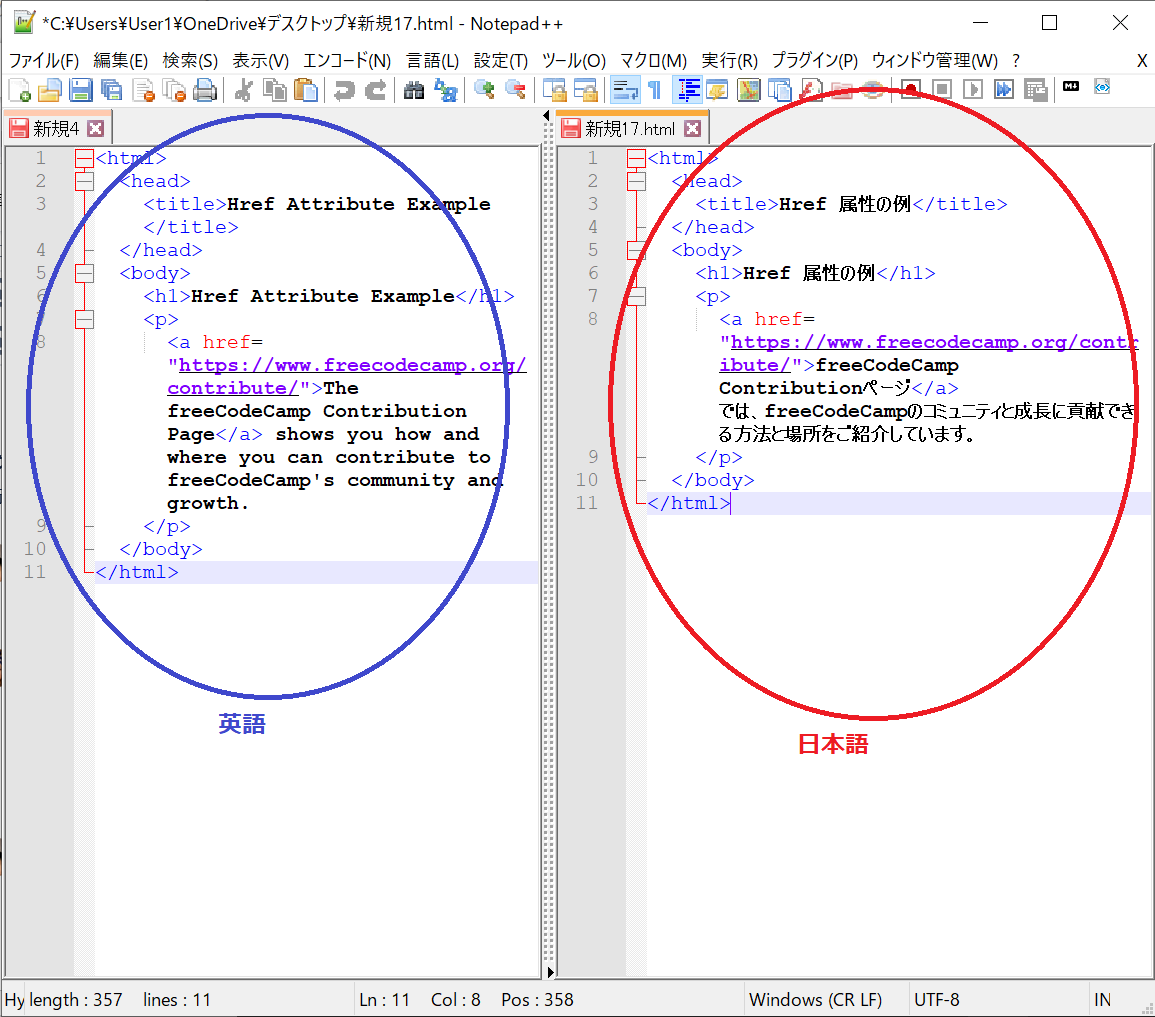
Task: Click the Windows (CR LF) status bar field
Action: [x=815, y=999]
